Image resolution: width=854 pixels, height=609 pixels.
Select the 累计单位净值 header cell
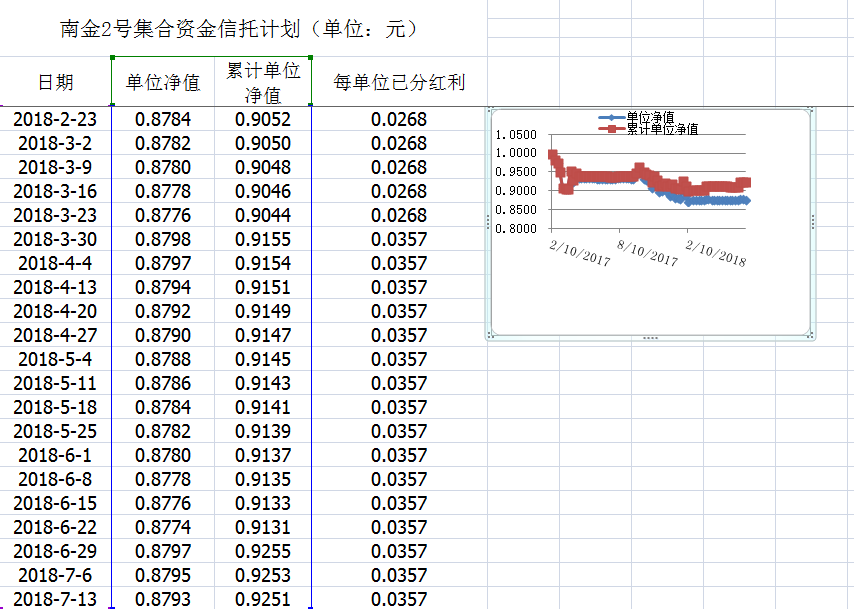263,82
